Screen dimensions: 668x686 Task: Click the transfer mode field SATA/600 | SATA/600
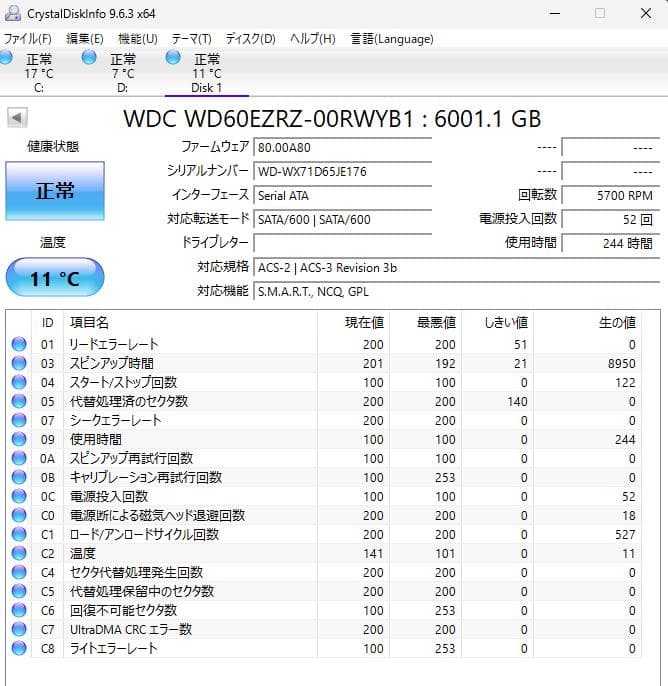coord(343,220)
